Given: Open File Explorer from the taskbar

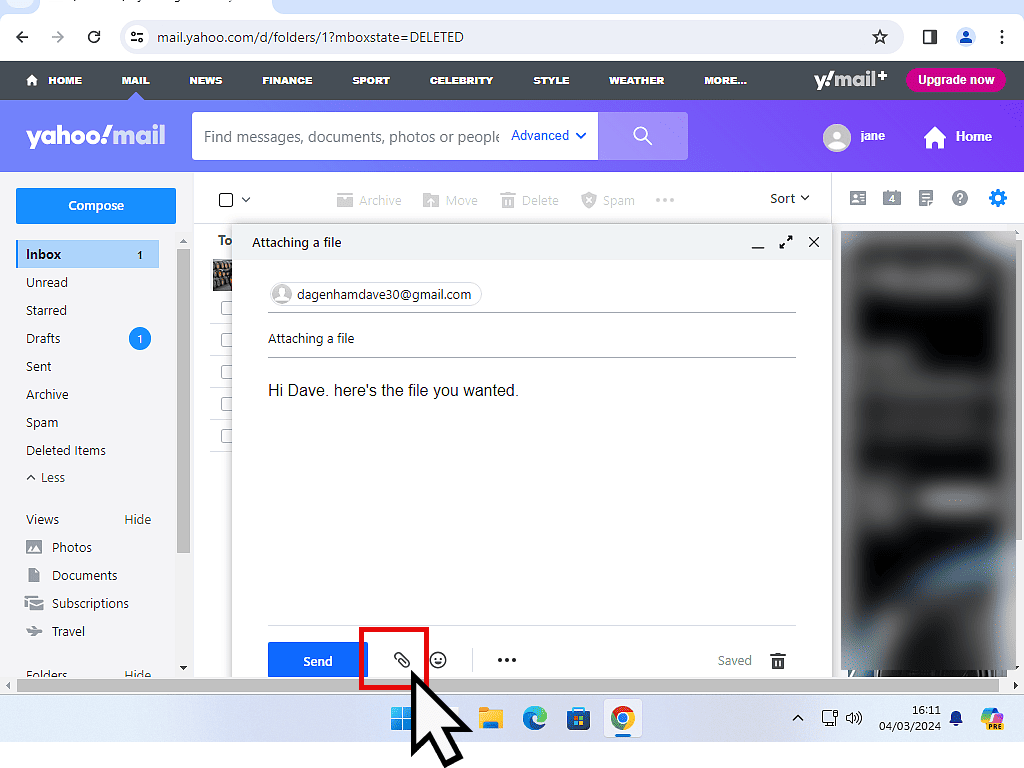Looking at the screenshot, I should click(x=490, y=718).
